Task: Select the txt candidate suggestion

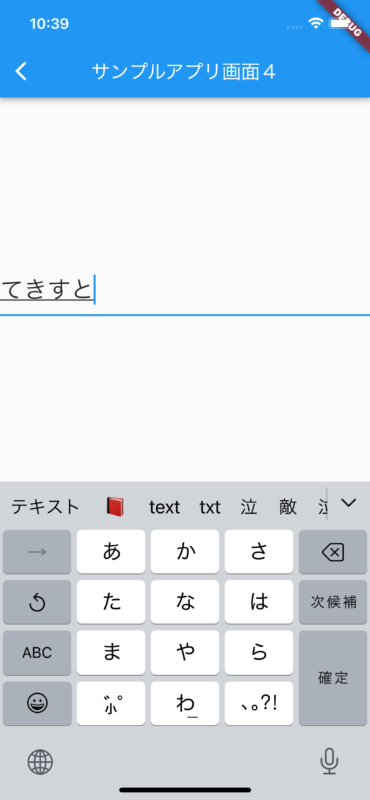Action: [210, 507]
